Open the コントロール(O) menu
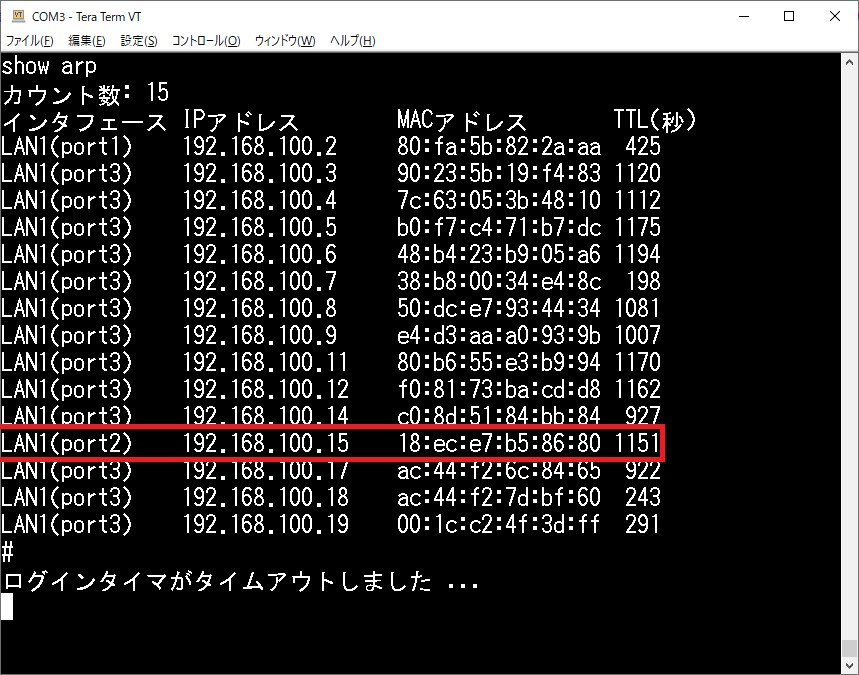The image size is (859, 675). tap(206, 41)
